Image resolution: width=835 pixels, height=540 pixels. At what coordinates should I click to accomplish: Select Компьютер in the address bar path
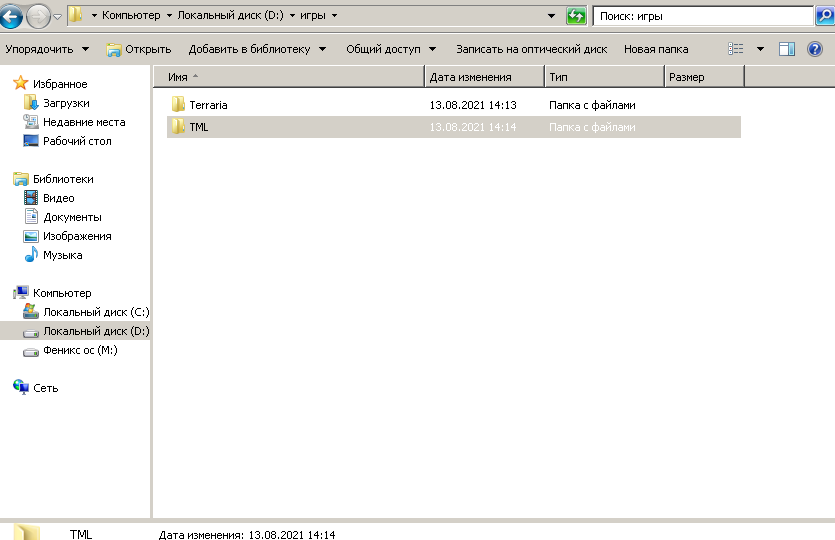click(x=131, y=15)
